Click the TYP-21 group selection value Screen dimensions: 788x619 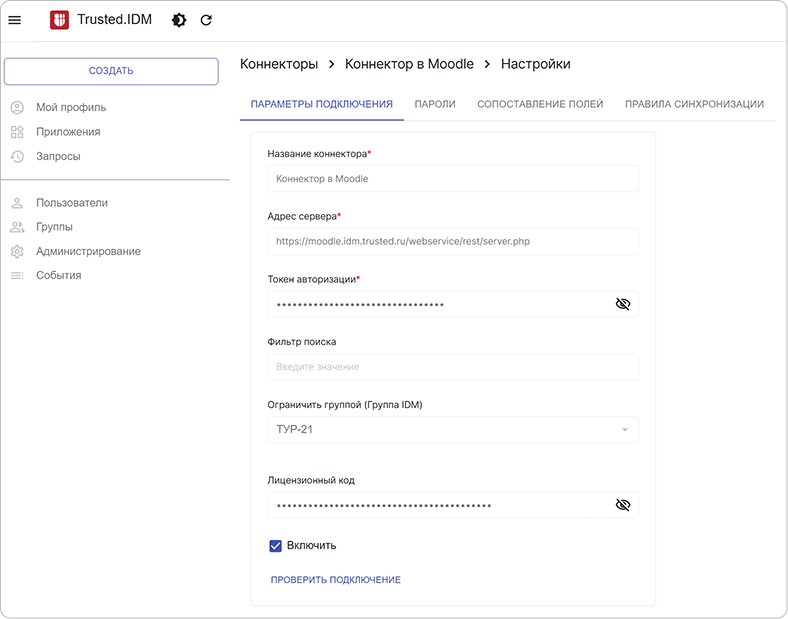[294, 430]
